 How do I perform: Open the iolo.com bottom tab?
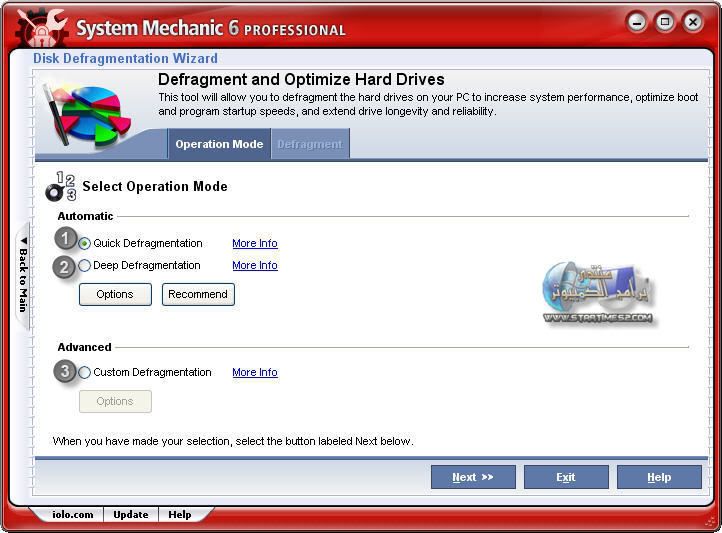72,515
